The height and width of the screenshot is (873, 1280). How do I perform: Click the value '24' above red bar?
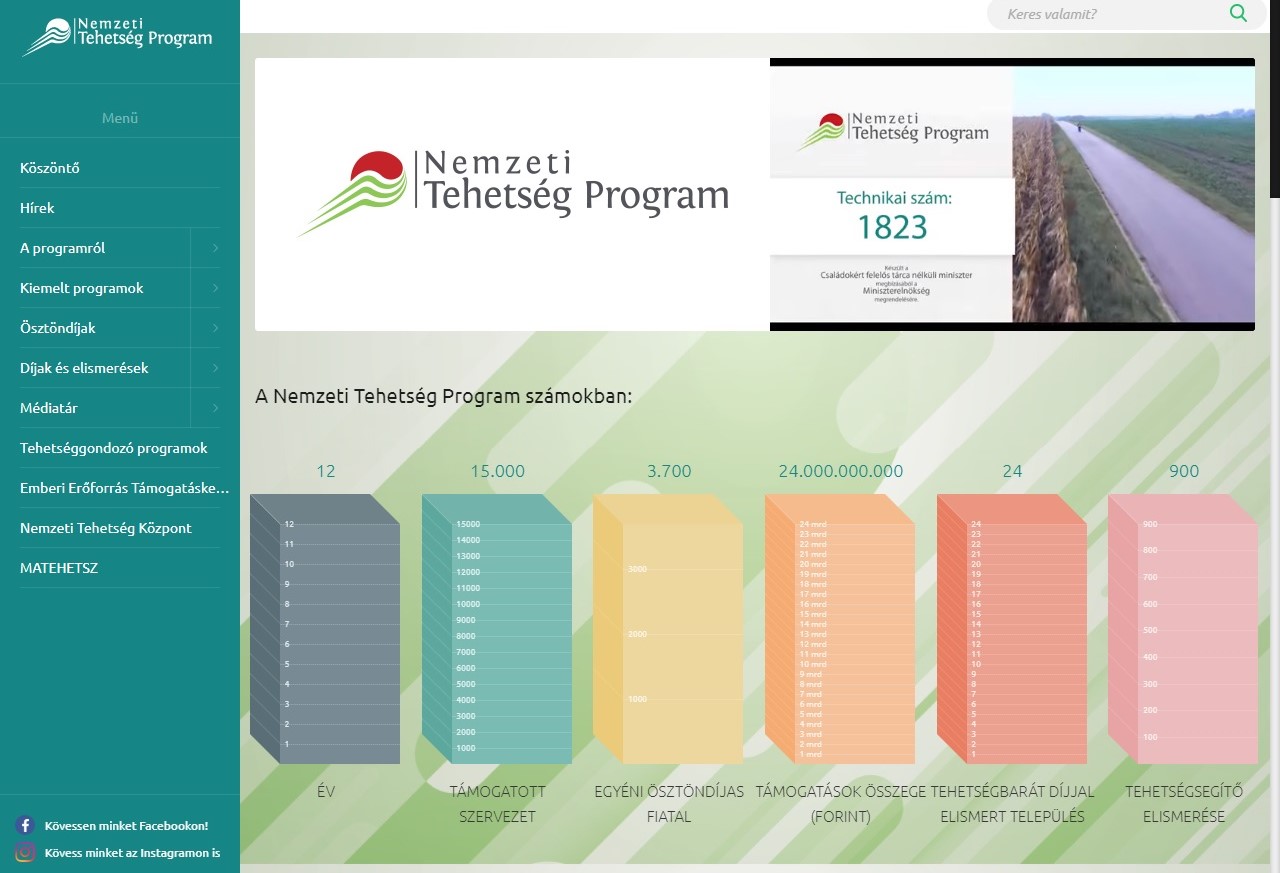[1012, 471]
